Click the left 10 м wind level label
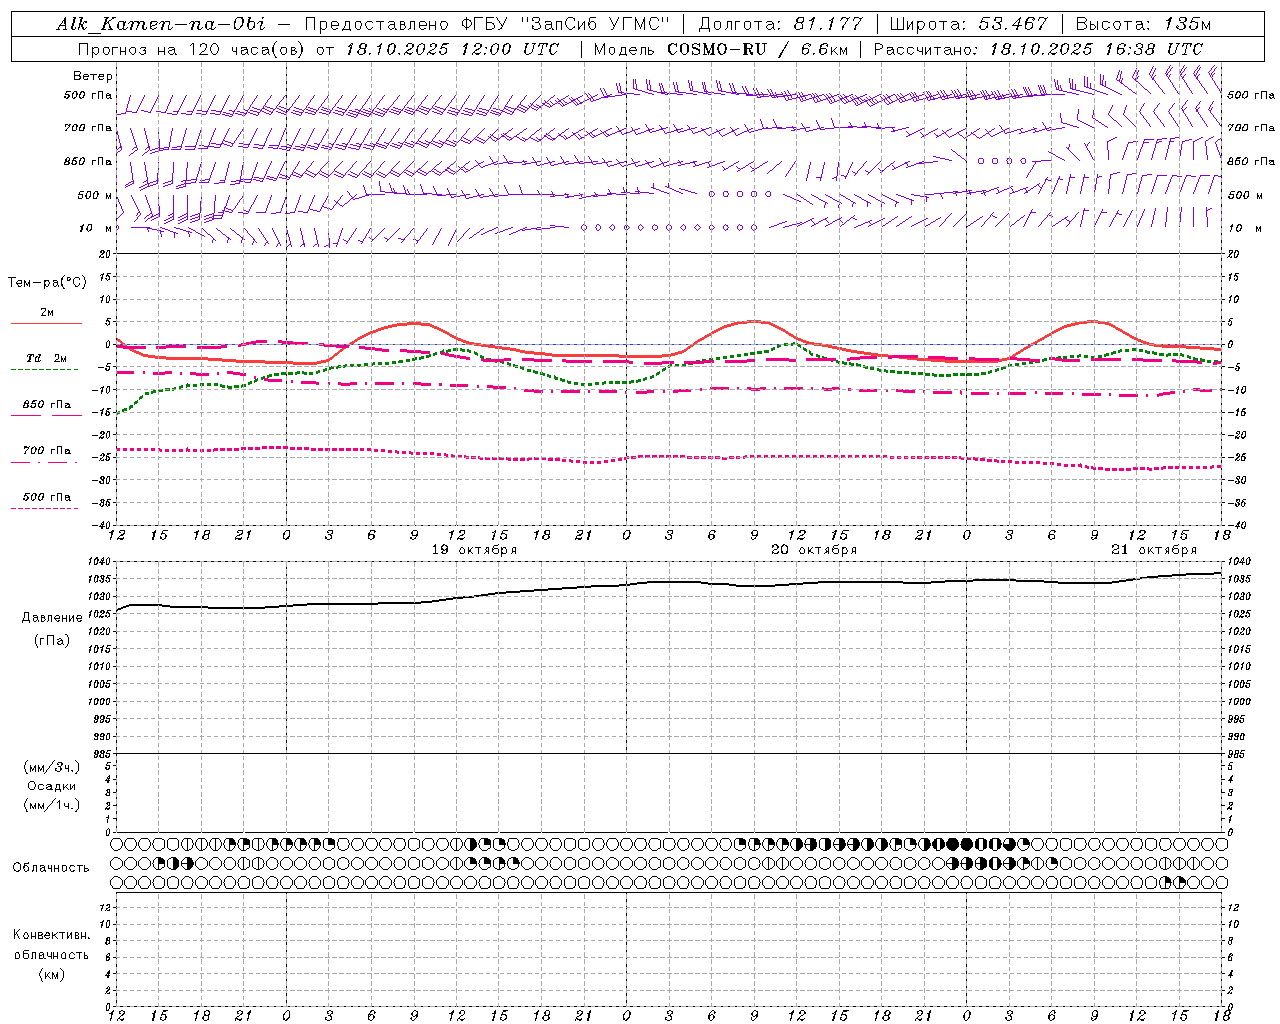Image resolution: width=1280 pixels, height=1024 pixels. [x=96, y=228]
